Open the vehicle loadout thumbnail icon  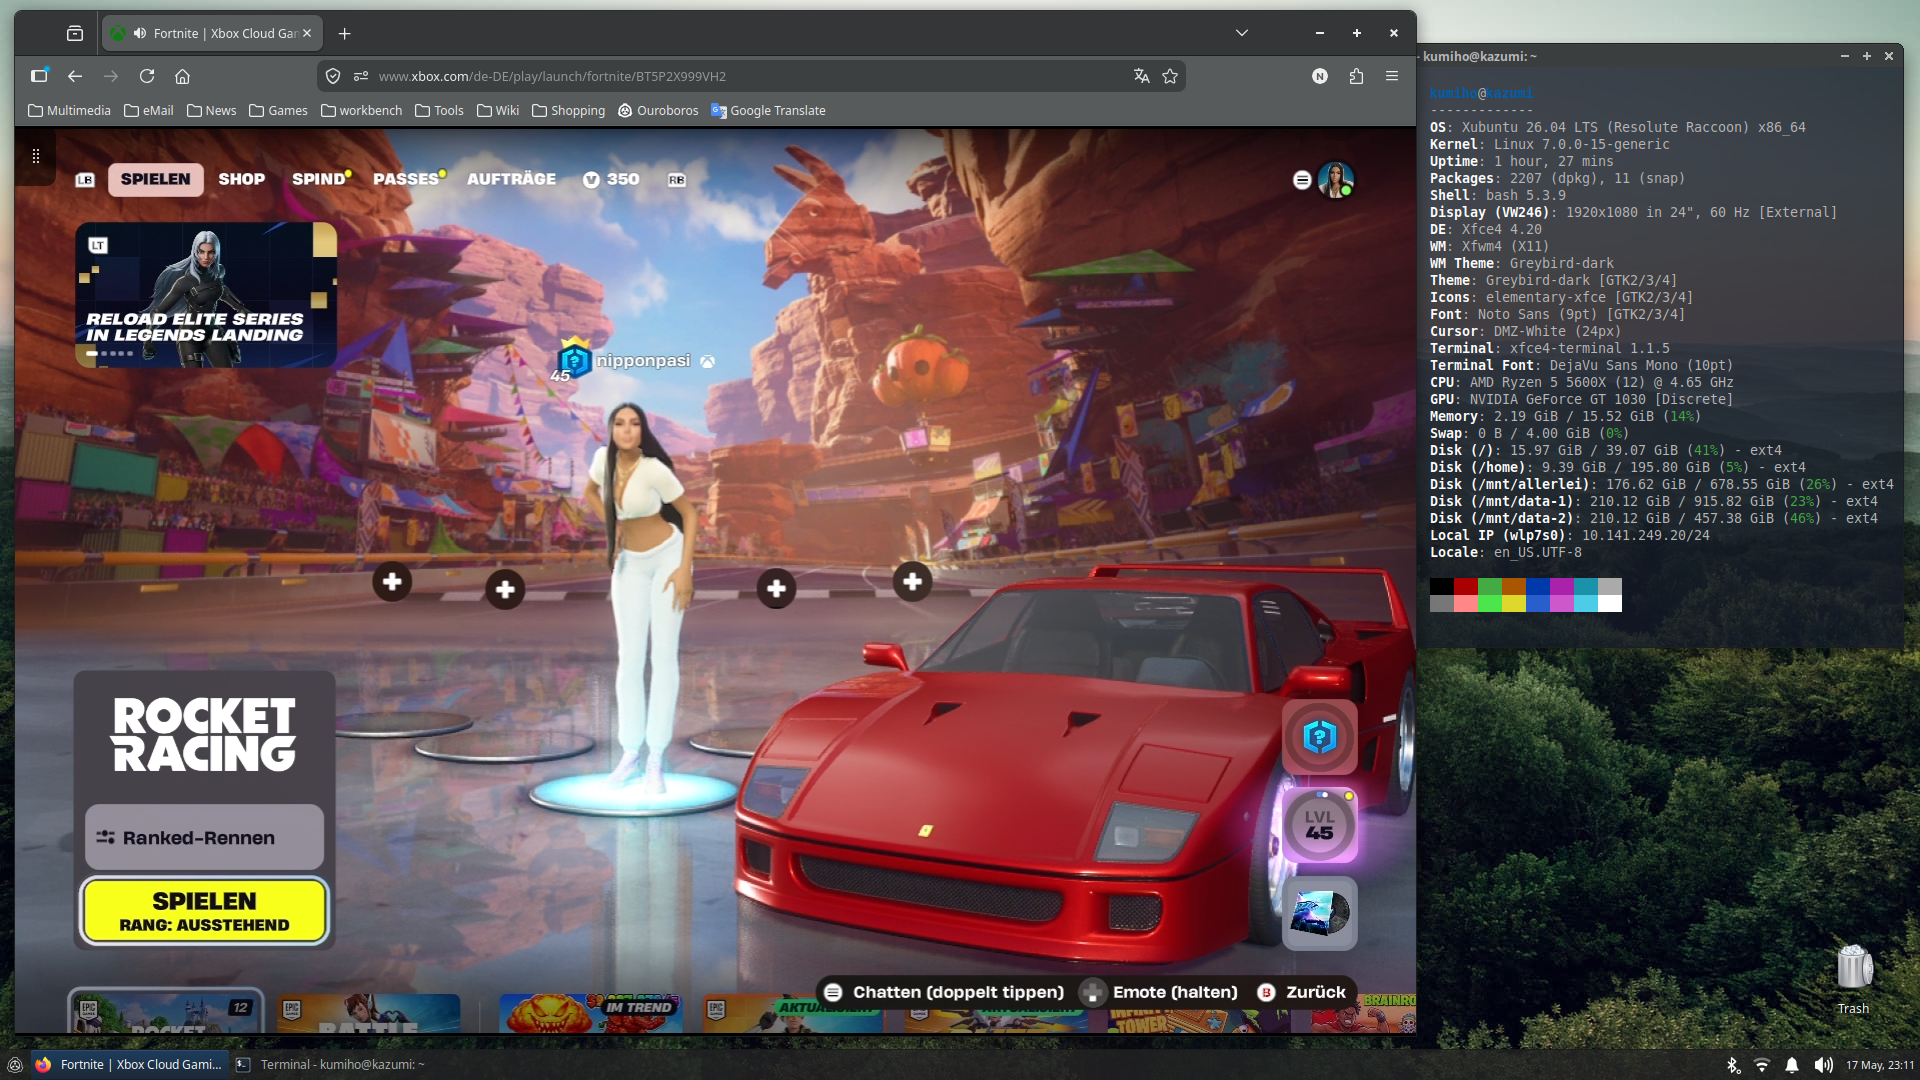coord(1320,913)
